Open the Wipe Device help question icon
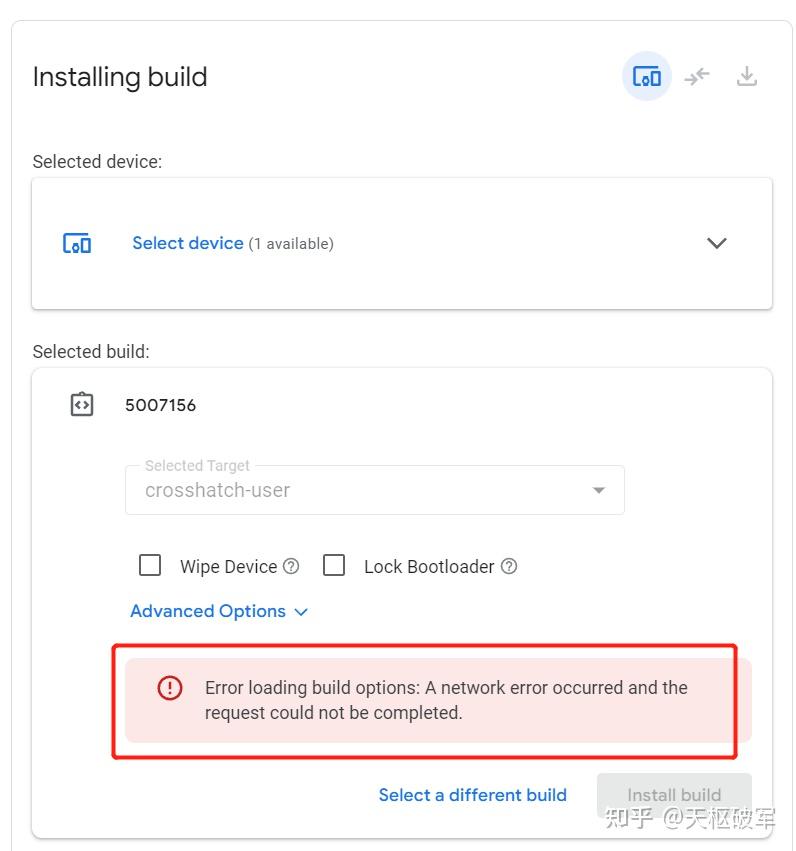The width and height of the screenshot is (796, 851). click(x=291, y=566)
